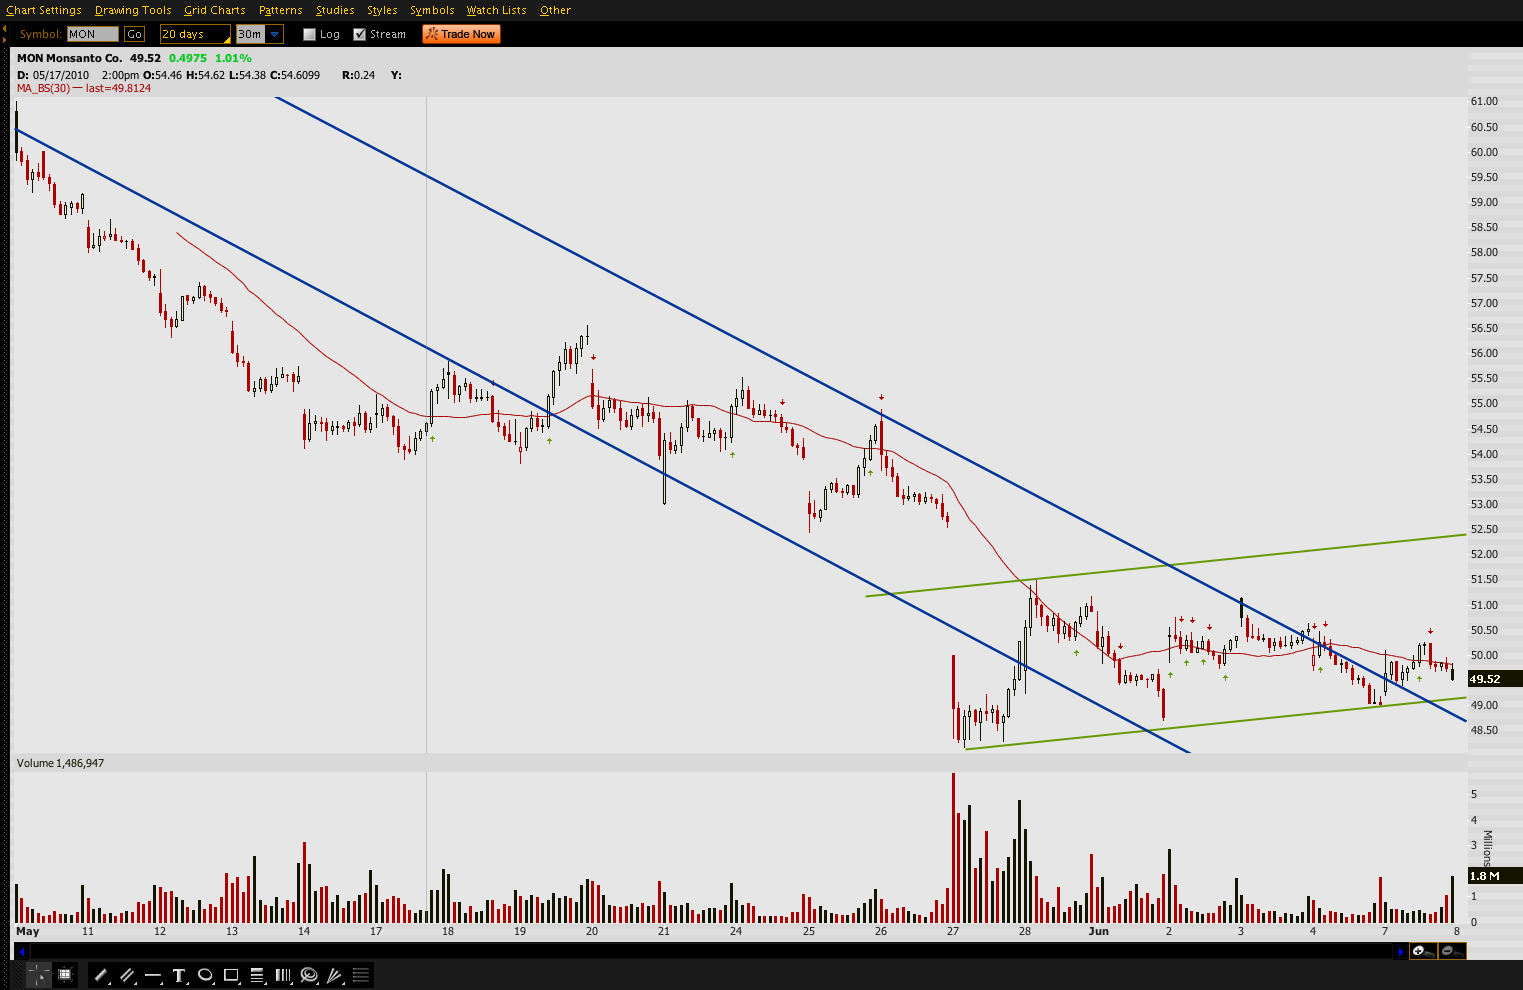Open the Studies menu

pyautogui.click(x=335, y=10)
